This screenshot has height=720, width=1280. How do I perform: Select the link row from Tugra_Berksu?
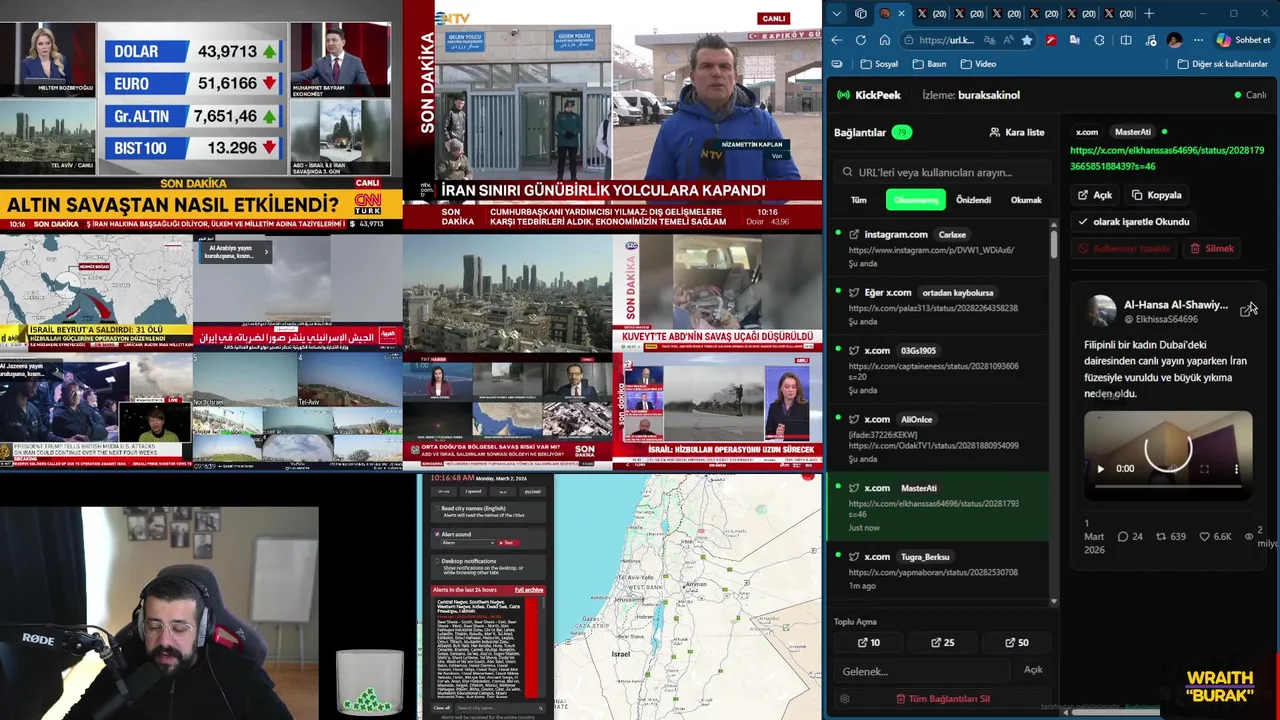click(937, 571)
